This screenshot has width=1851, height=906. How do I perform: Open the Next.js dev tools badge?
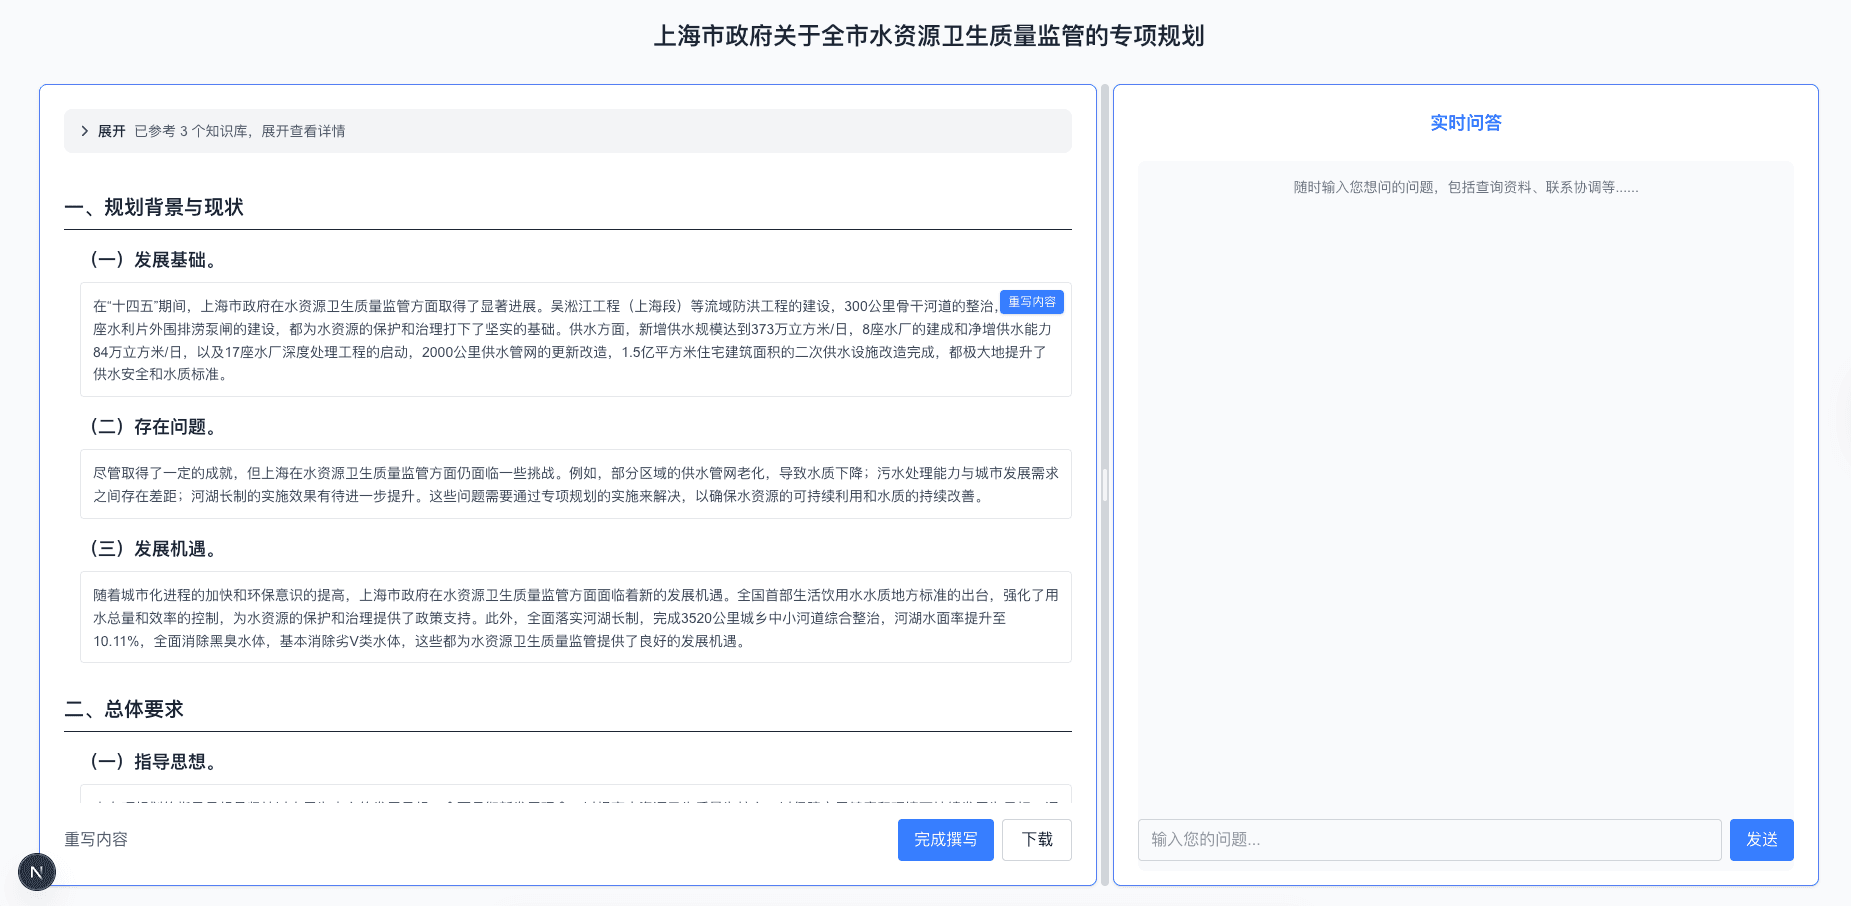pyautogui.click(x=37, y=872)
